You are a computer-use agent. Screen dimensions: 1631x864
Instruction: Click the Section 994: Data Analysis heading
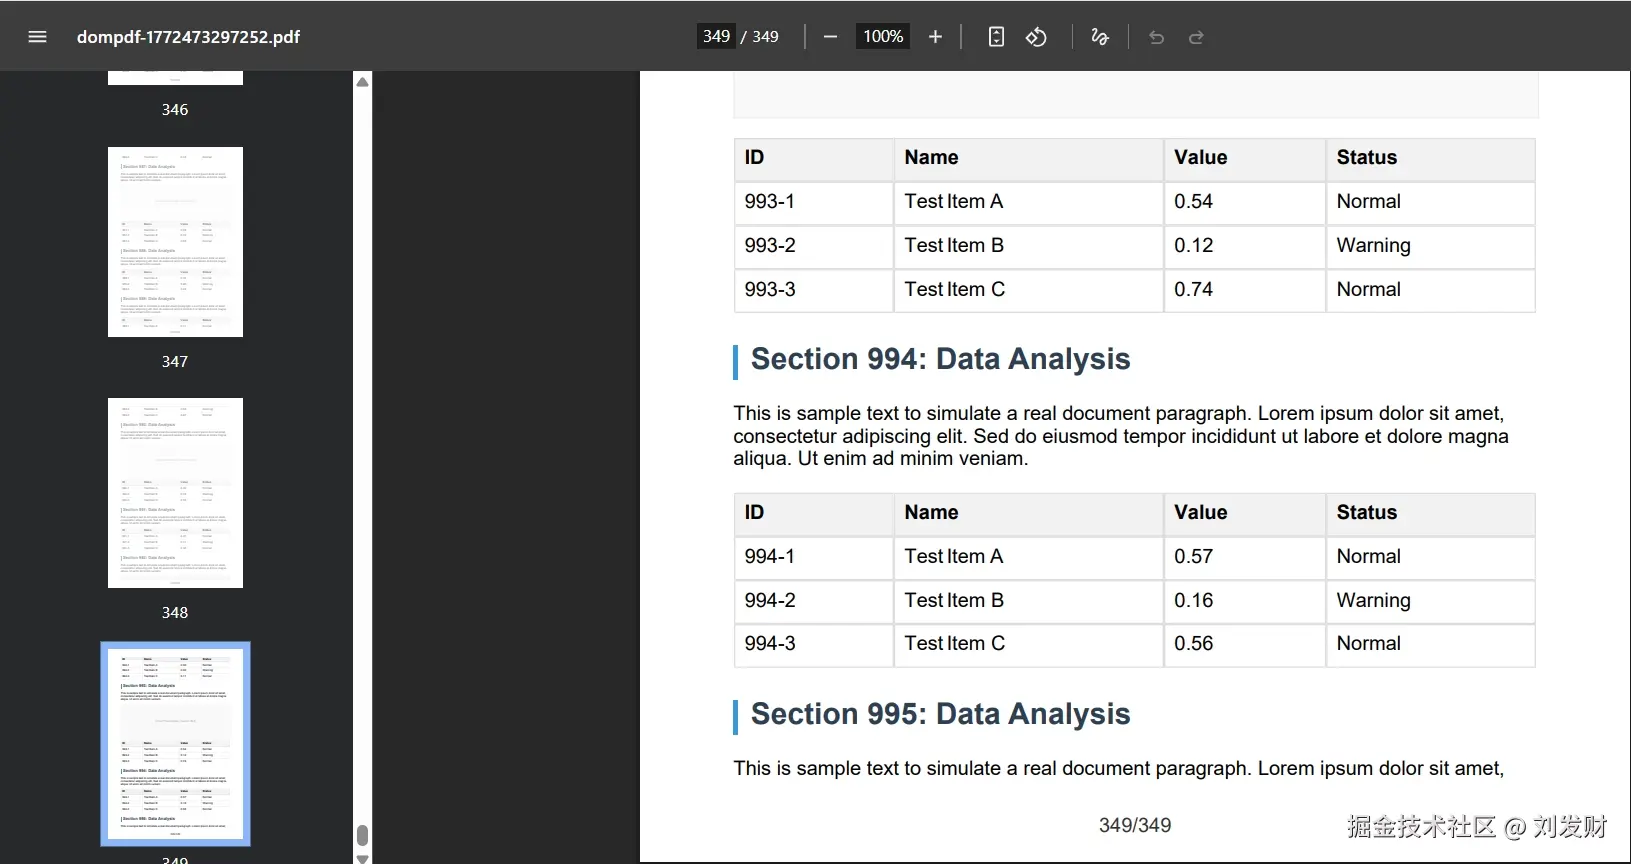[x=940, y=359]
